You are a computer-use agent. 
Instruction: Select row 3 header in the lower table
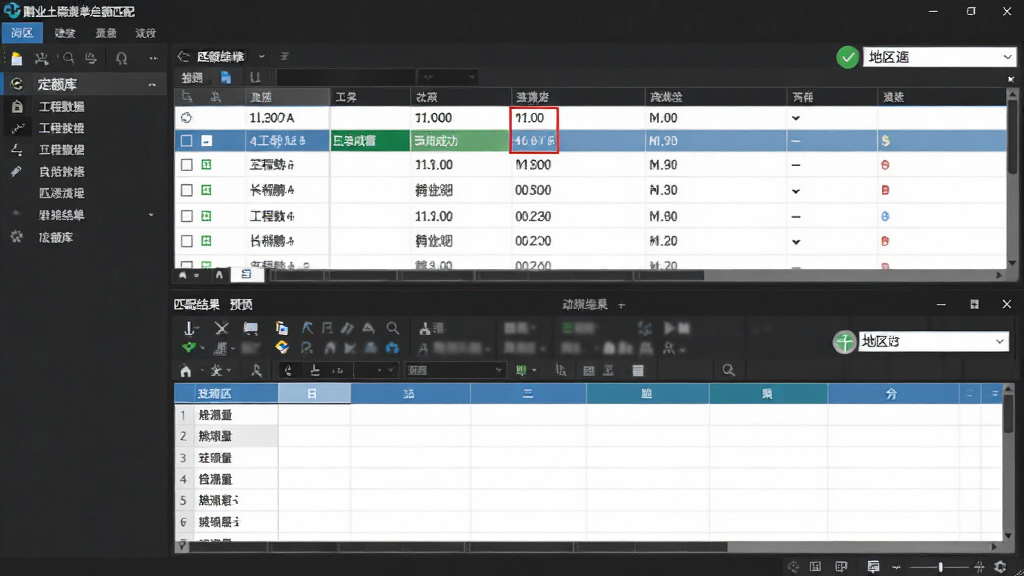(x=183, y=458)
